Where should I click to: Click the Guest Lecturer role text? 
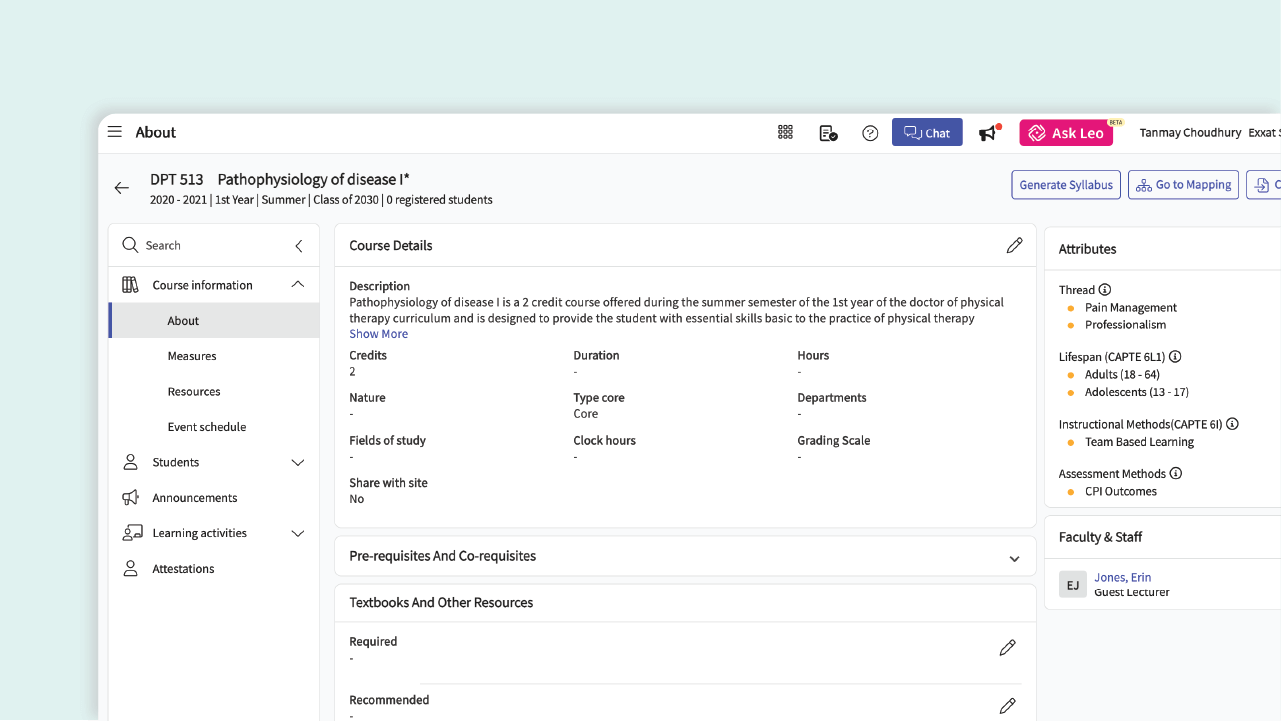pyautogui.click(x=1132, y=592)
